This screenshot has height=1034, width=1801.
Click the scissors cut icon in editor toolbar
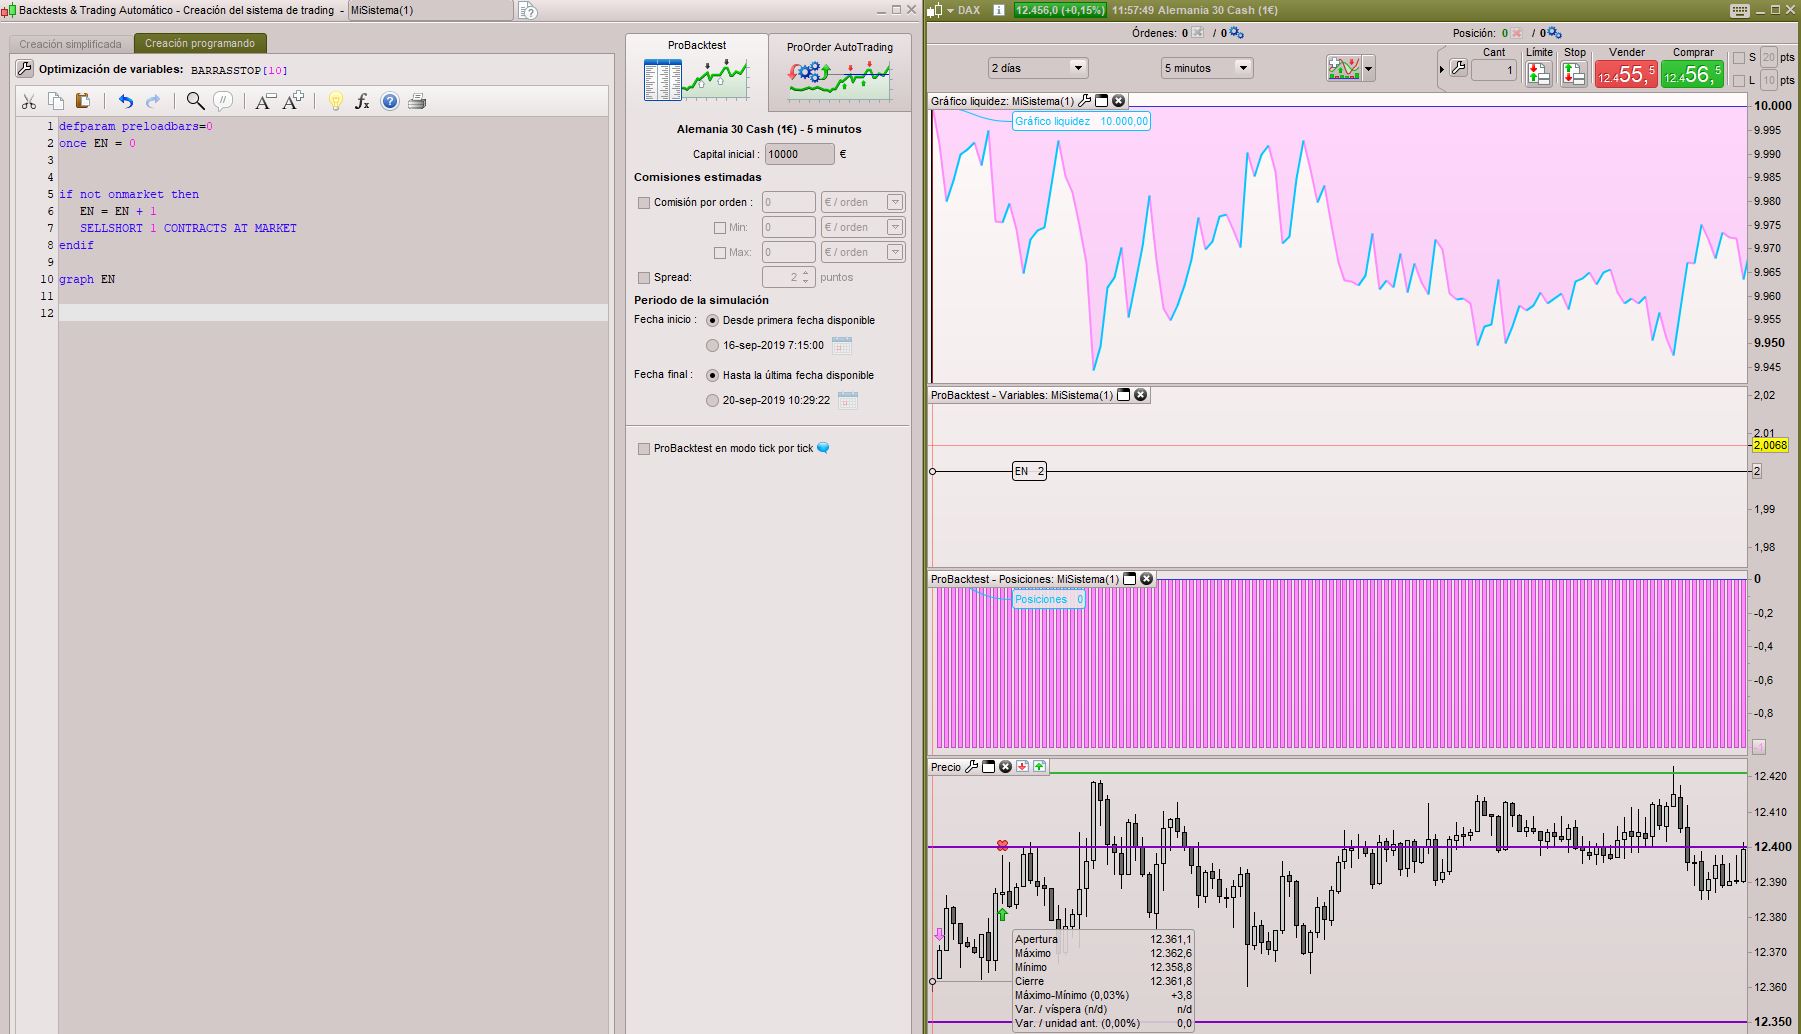[x=29, y=101]
